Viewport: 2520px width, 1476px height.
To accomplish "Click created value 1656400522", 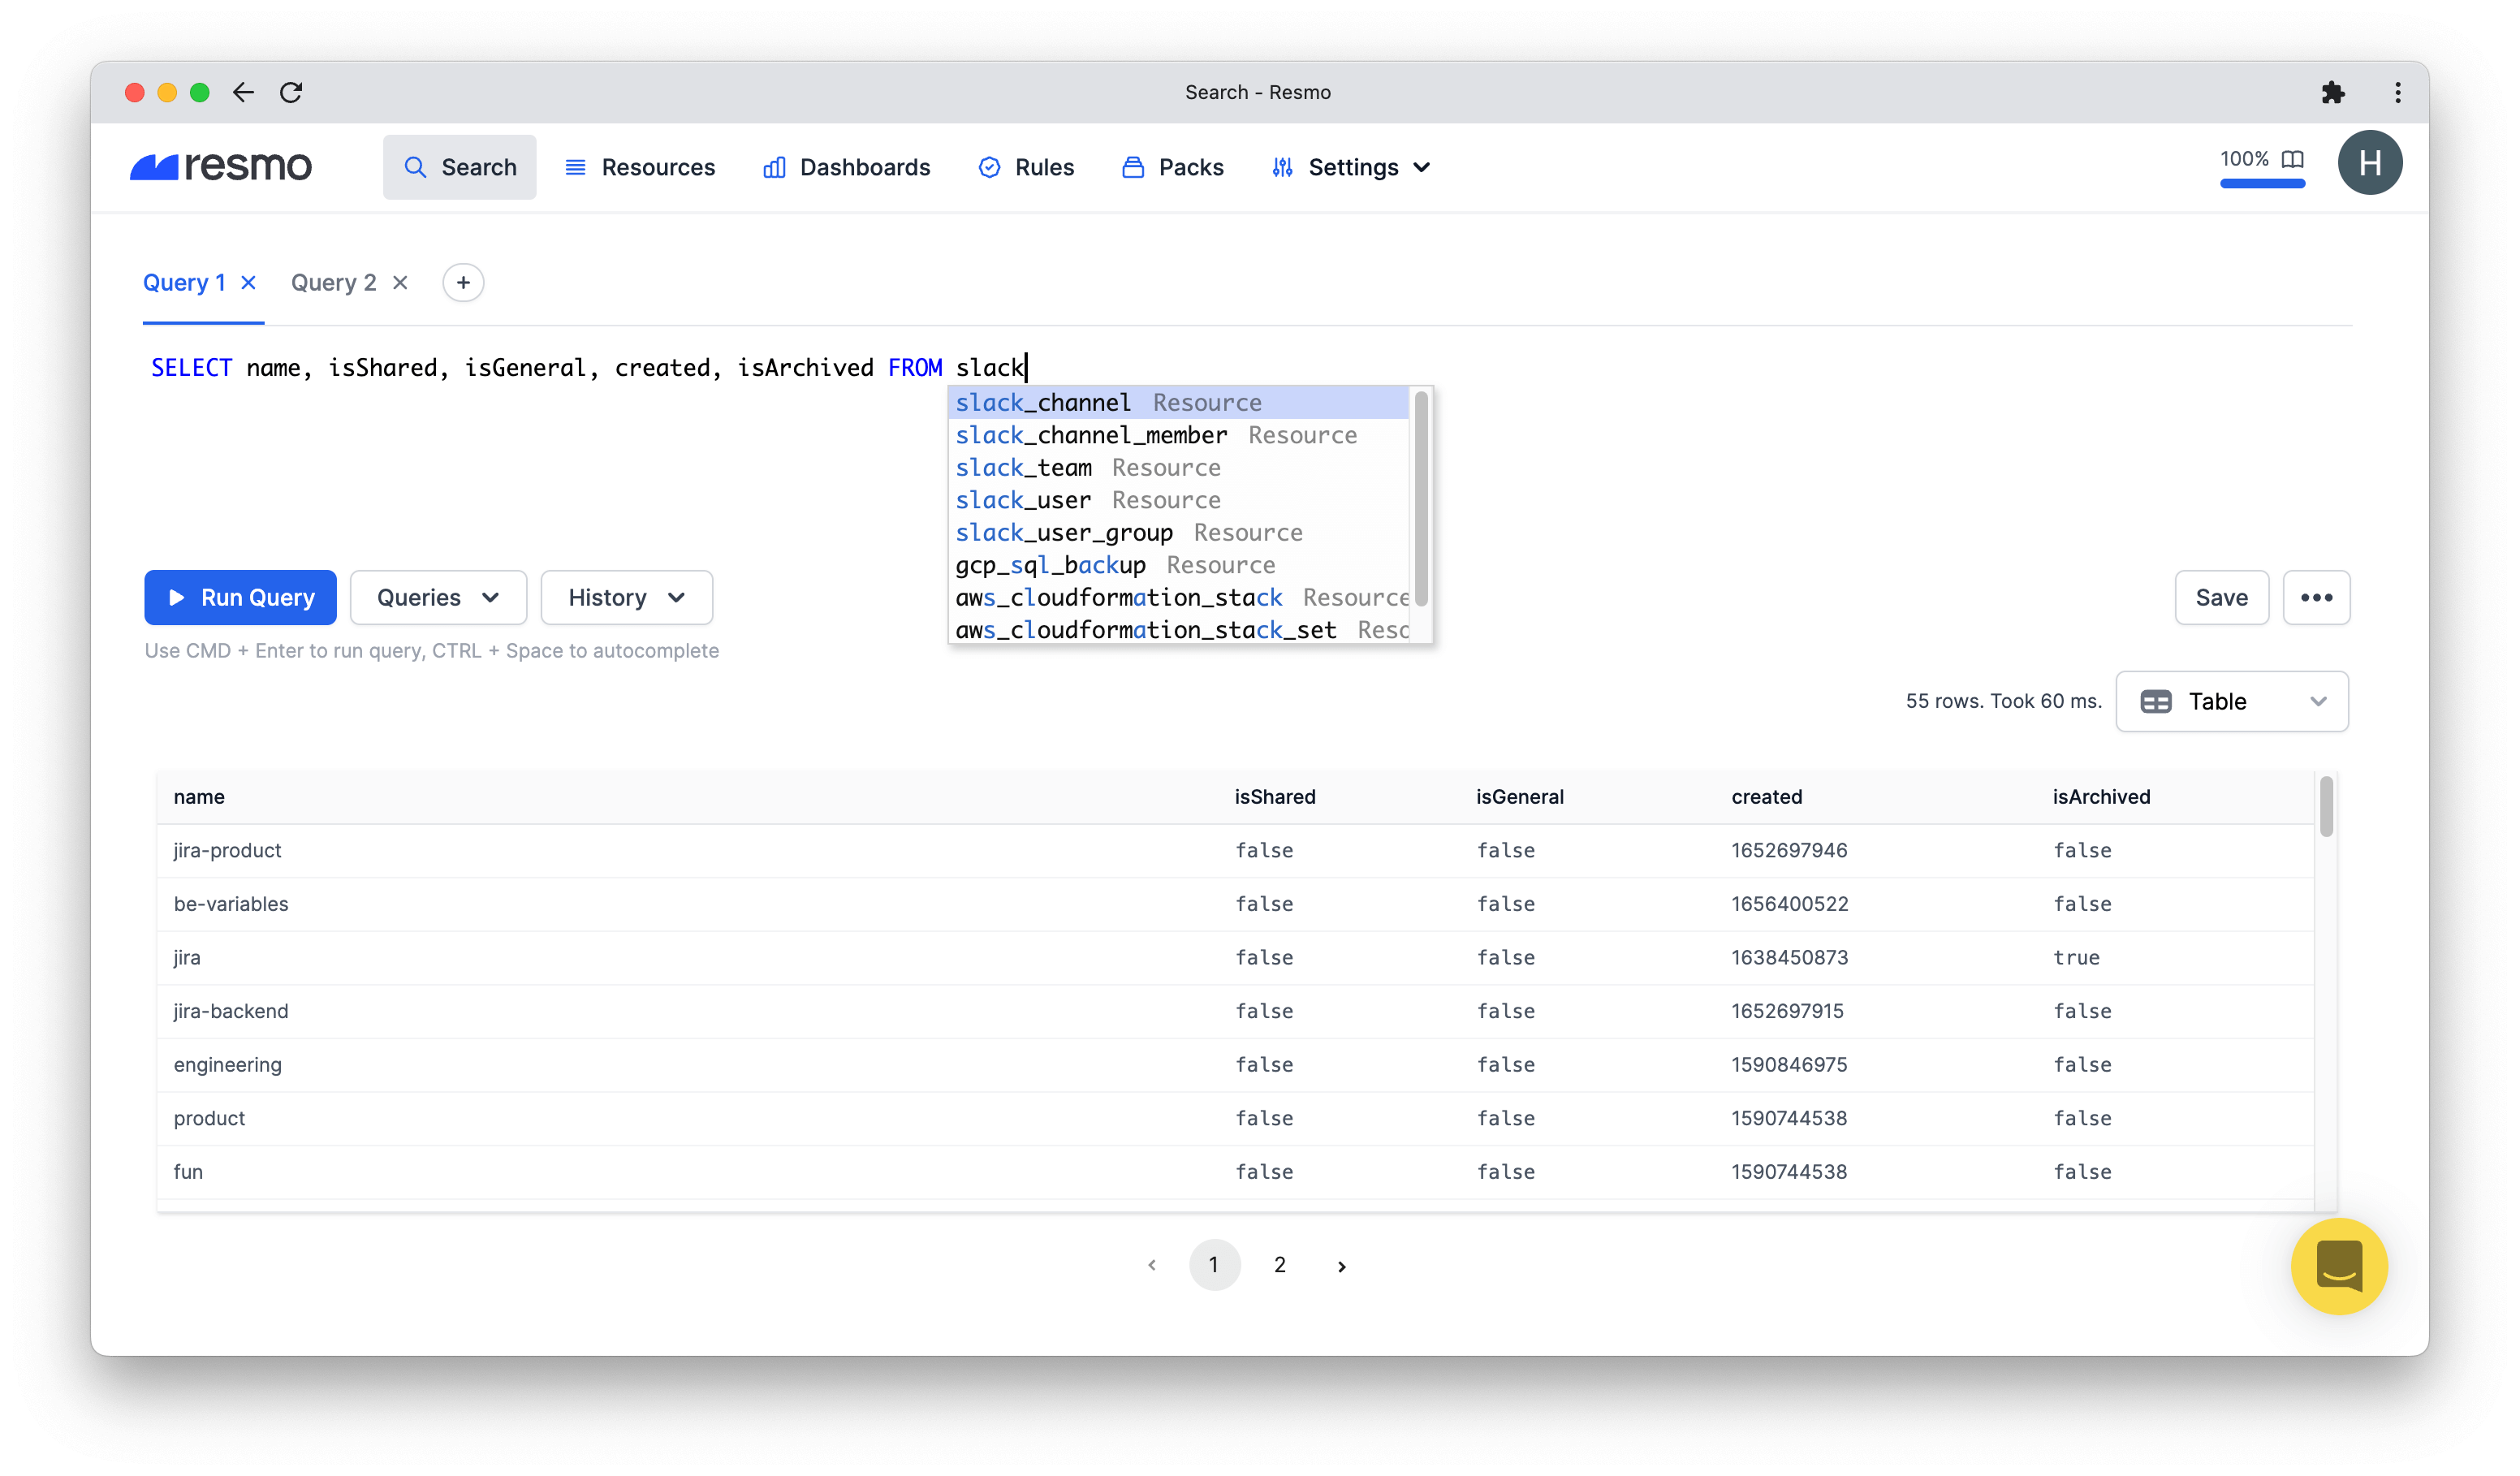I will point(1790,904).
